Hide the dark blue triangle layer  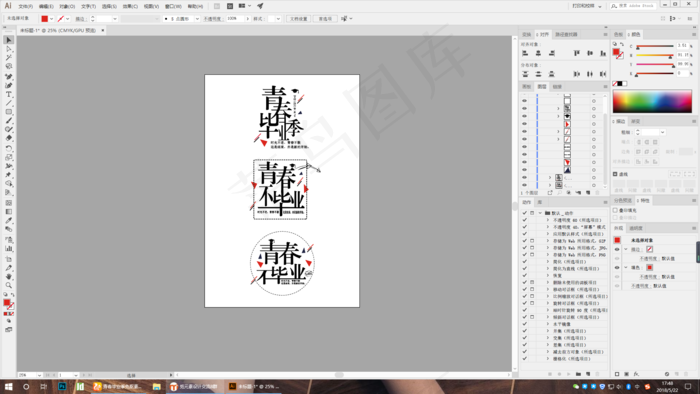[525, 170]
